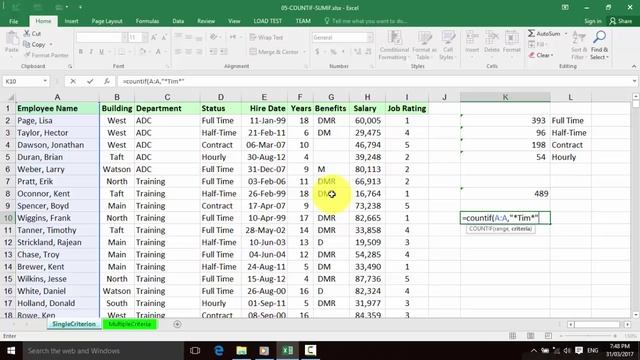Click Tell me what you want box

point(366,21)
